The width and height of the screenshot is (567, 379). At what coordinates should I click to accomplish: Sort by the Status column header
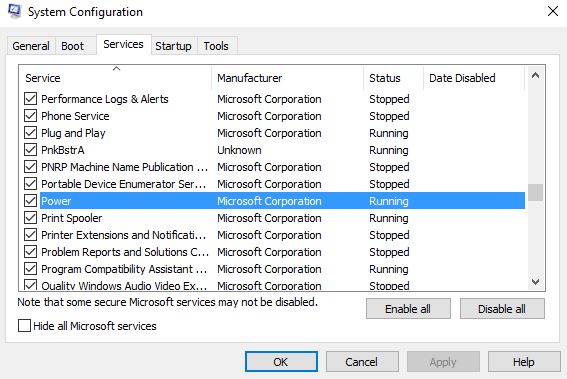click(393, 78)
